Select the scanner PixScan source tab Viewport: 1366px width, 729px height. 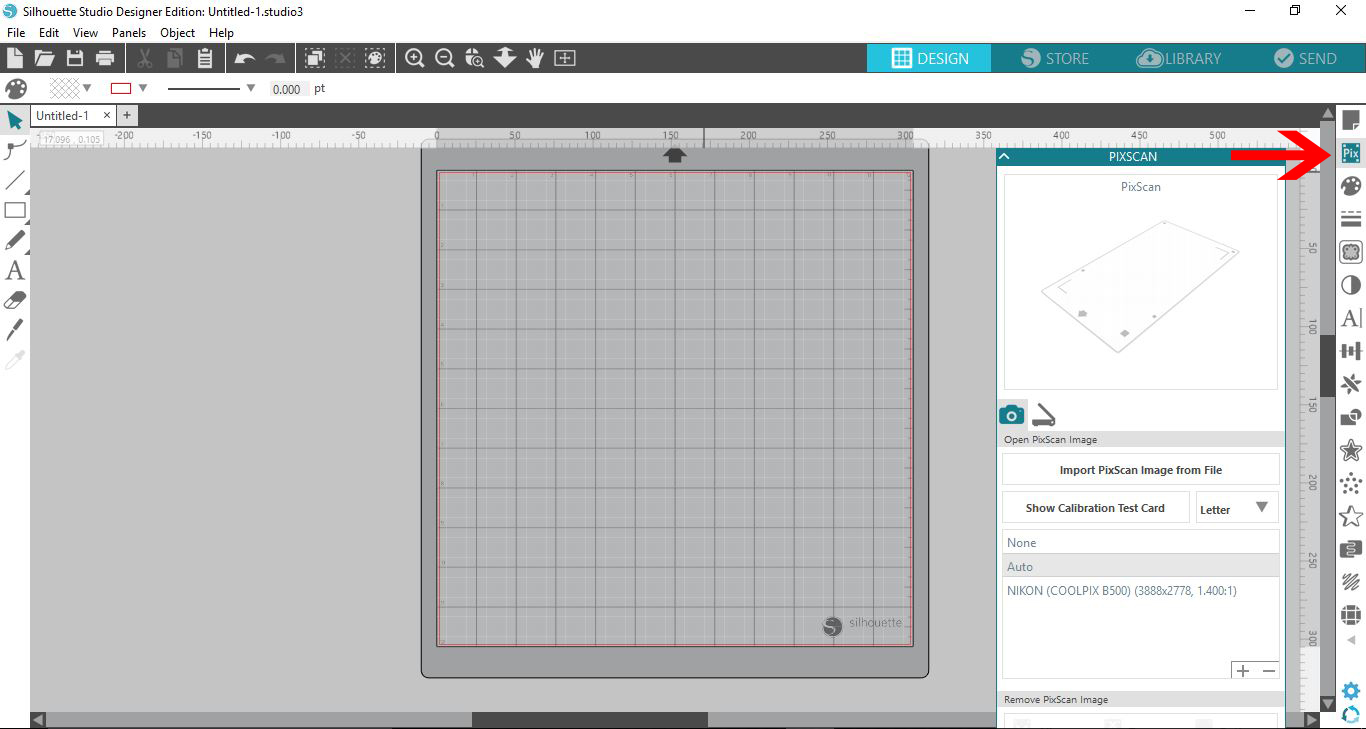pyautogui.click(x=1045, y=415)
